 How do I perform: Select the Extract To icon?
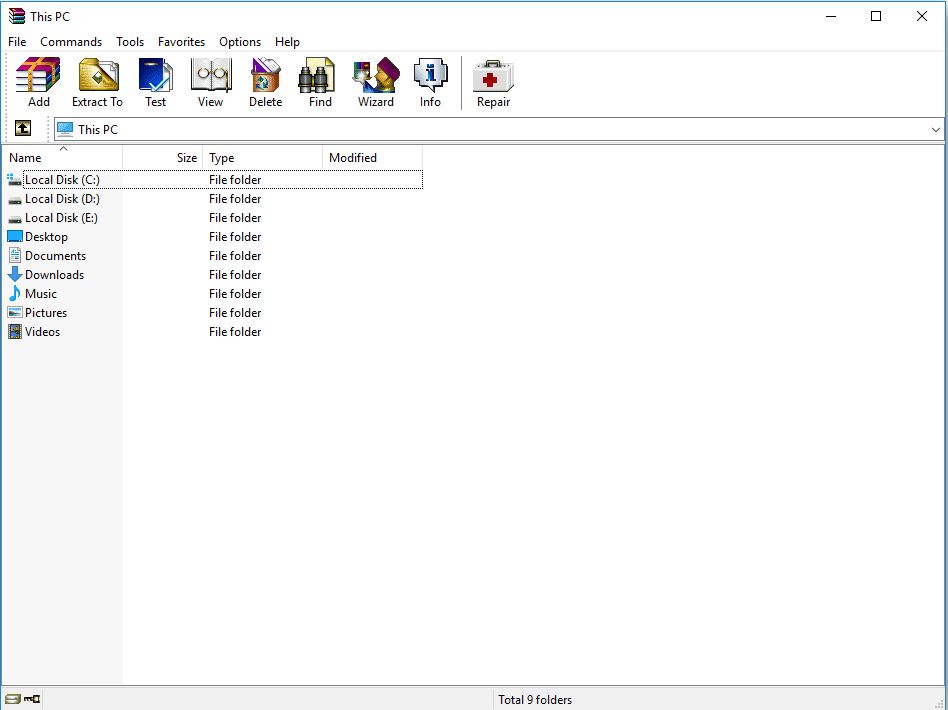97,82
